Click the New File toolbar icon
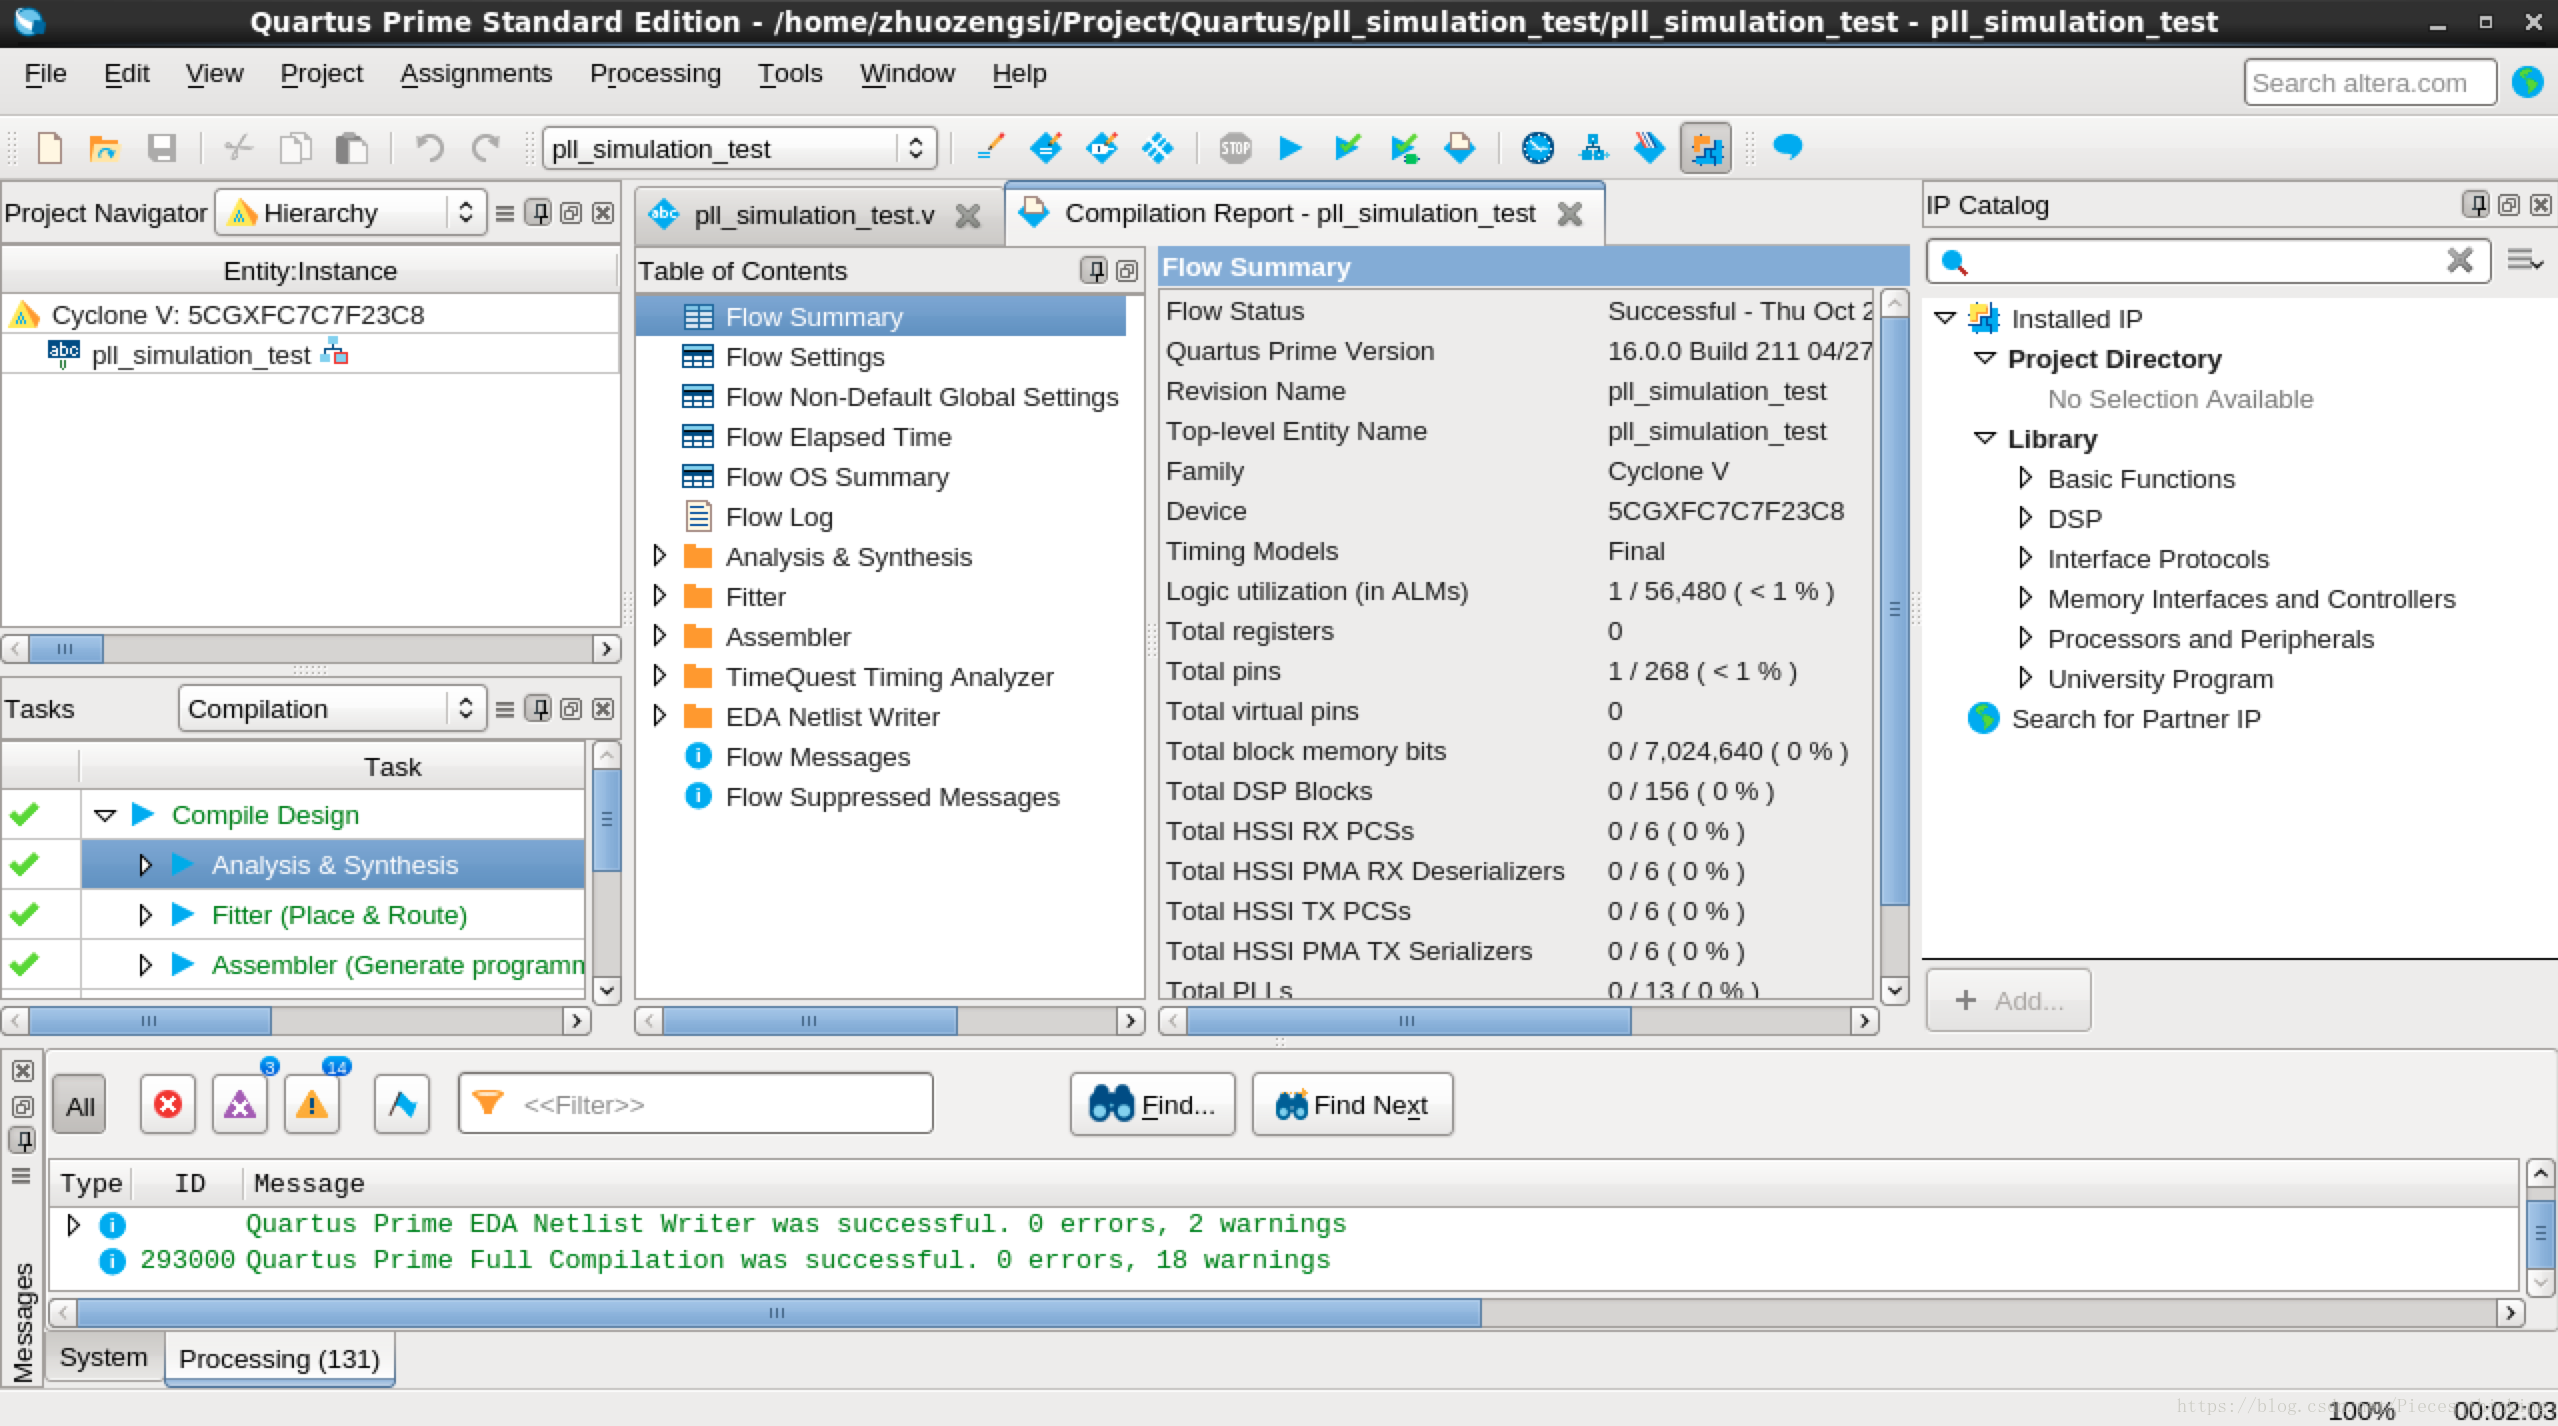The width and height of the screenshot is (2558, 1426). point(50,149)
